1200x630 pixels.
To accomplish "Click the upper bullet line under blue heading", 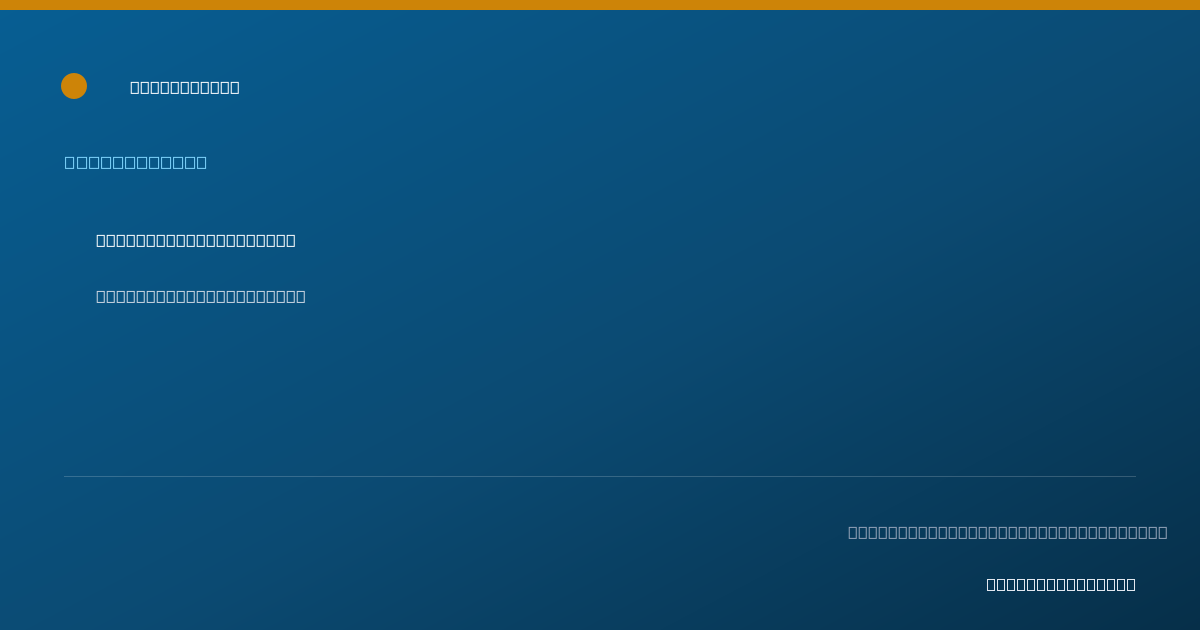I will click(x=196, y=240).
